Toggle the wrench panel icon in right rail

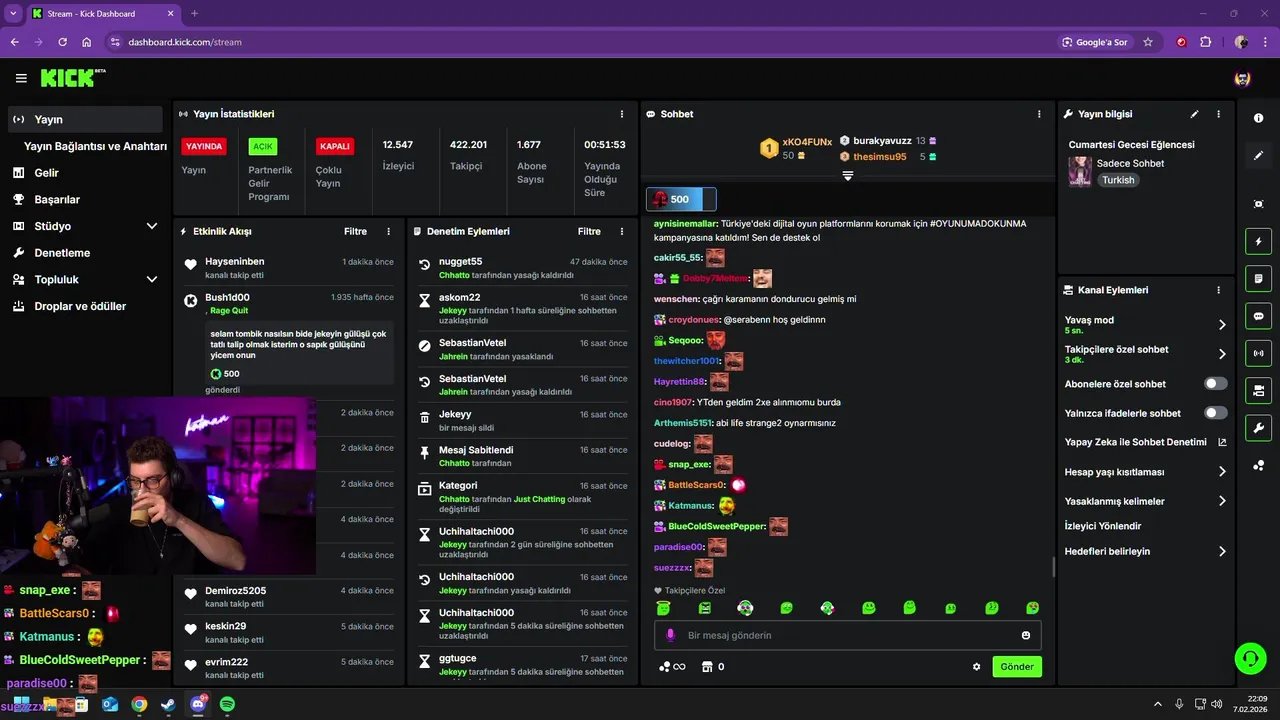[1258, 428]
